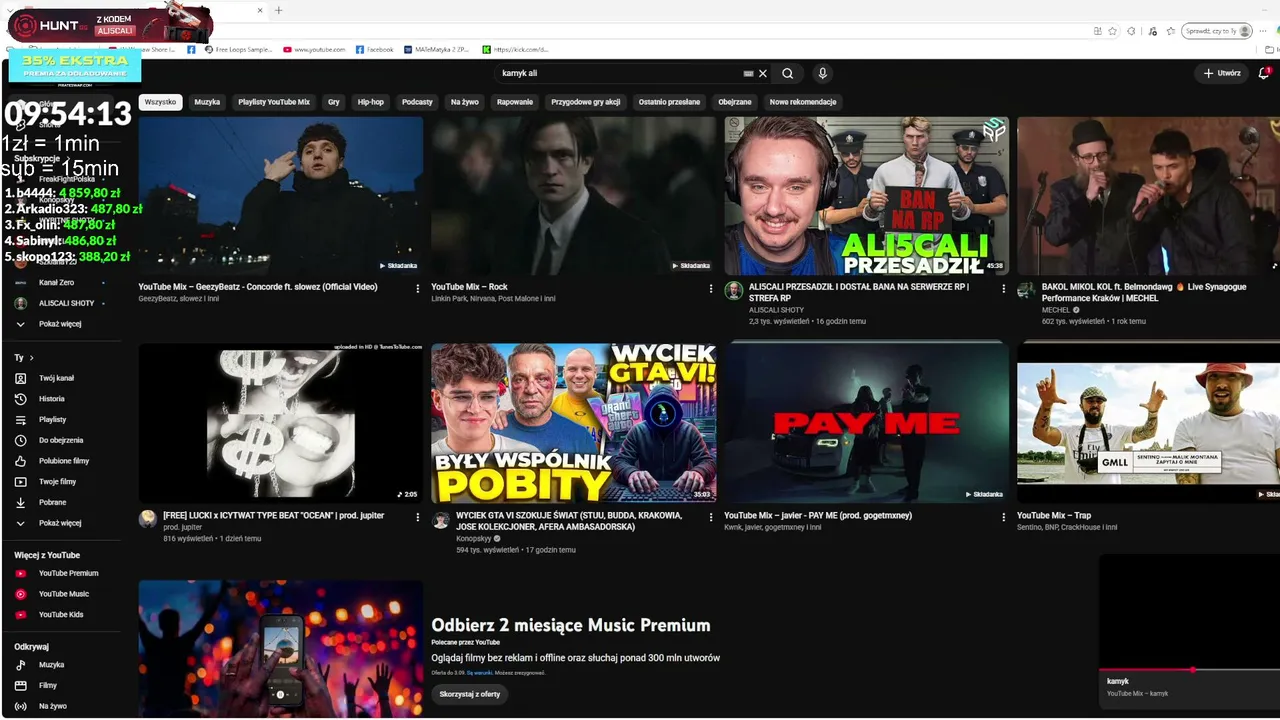Open the www.youtube.com bookmark
Image resolution: width=1280 pixels, height=720 pixels.
click(314, 49)
